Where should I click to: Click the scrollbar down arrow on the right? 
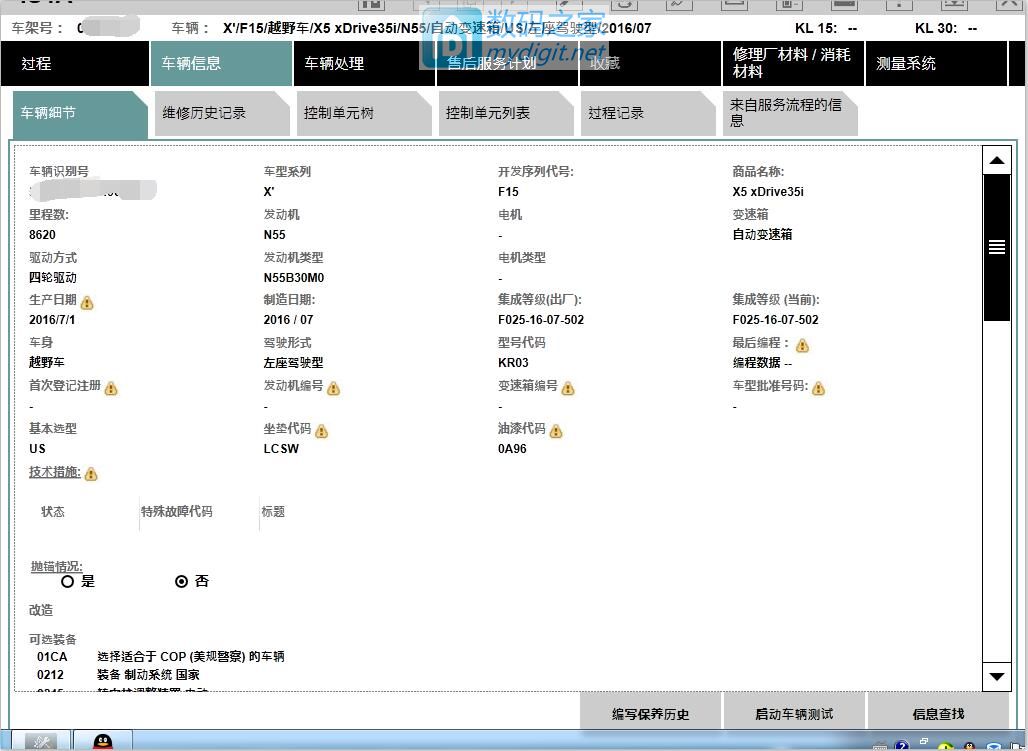(996, 677)
